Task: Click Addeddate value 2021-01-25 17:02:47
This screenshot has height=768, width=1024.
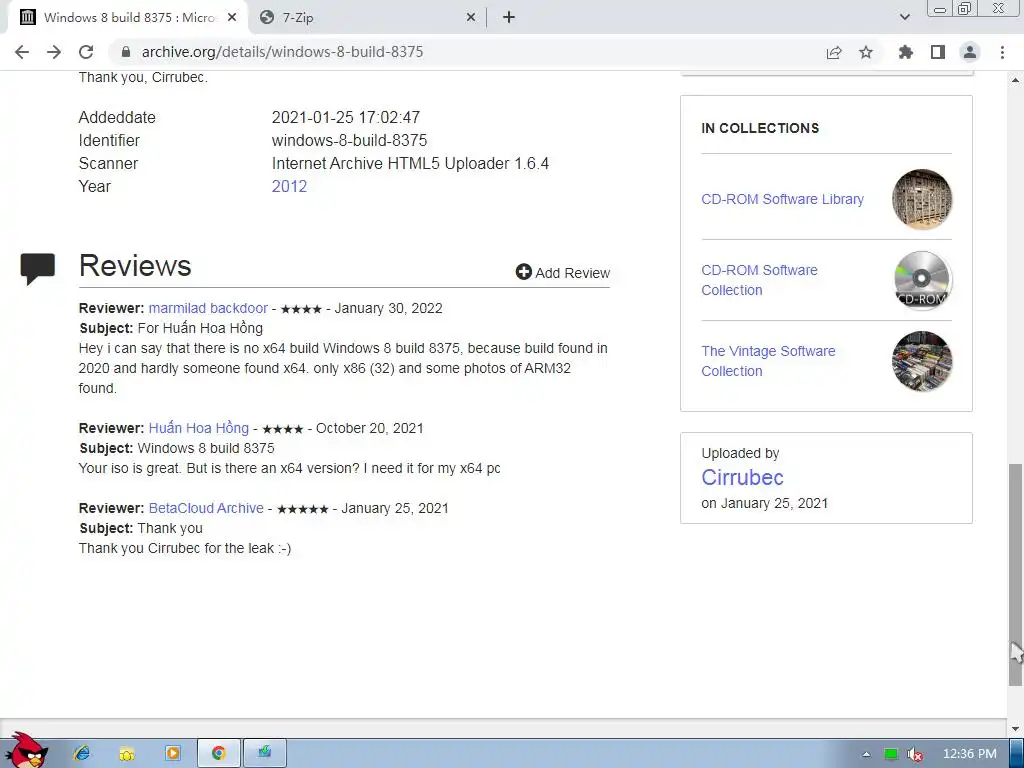Action: click(345, 118)
